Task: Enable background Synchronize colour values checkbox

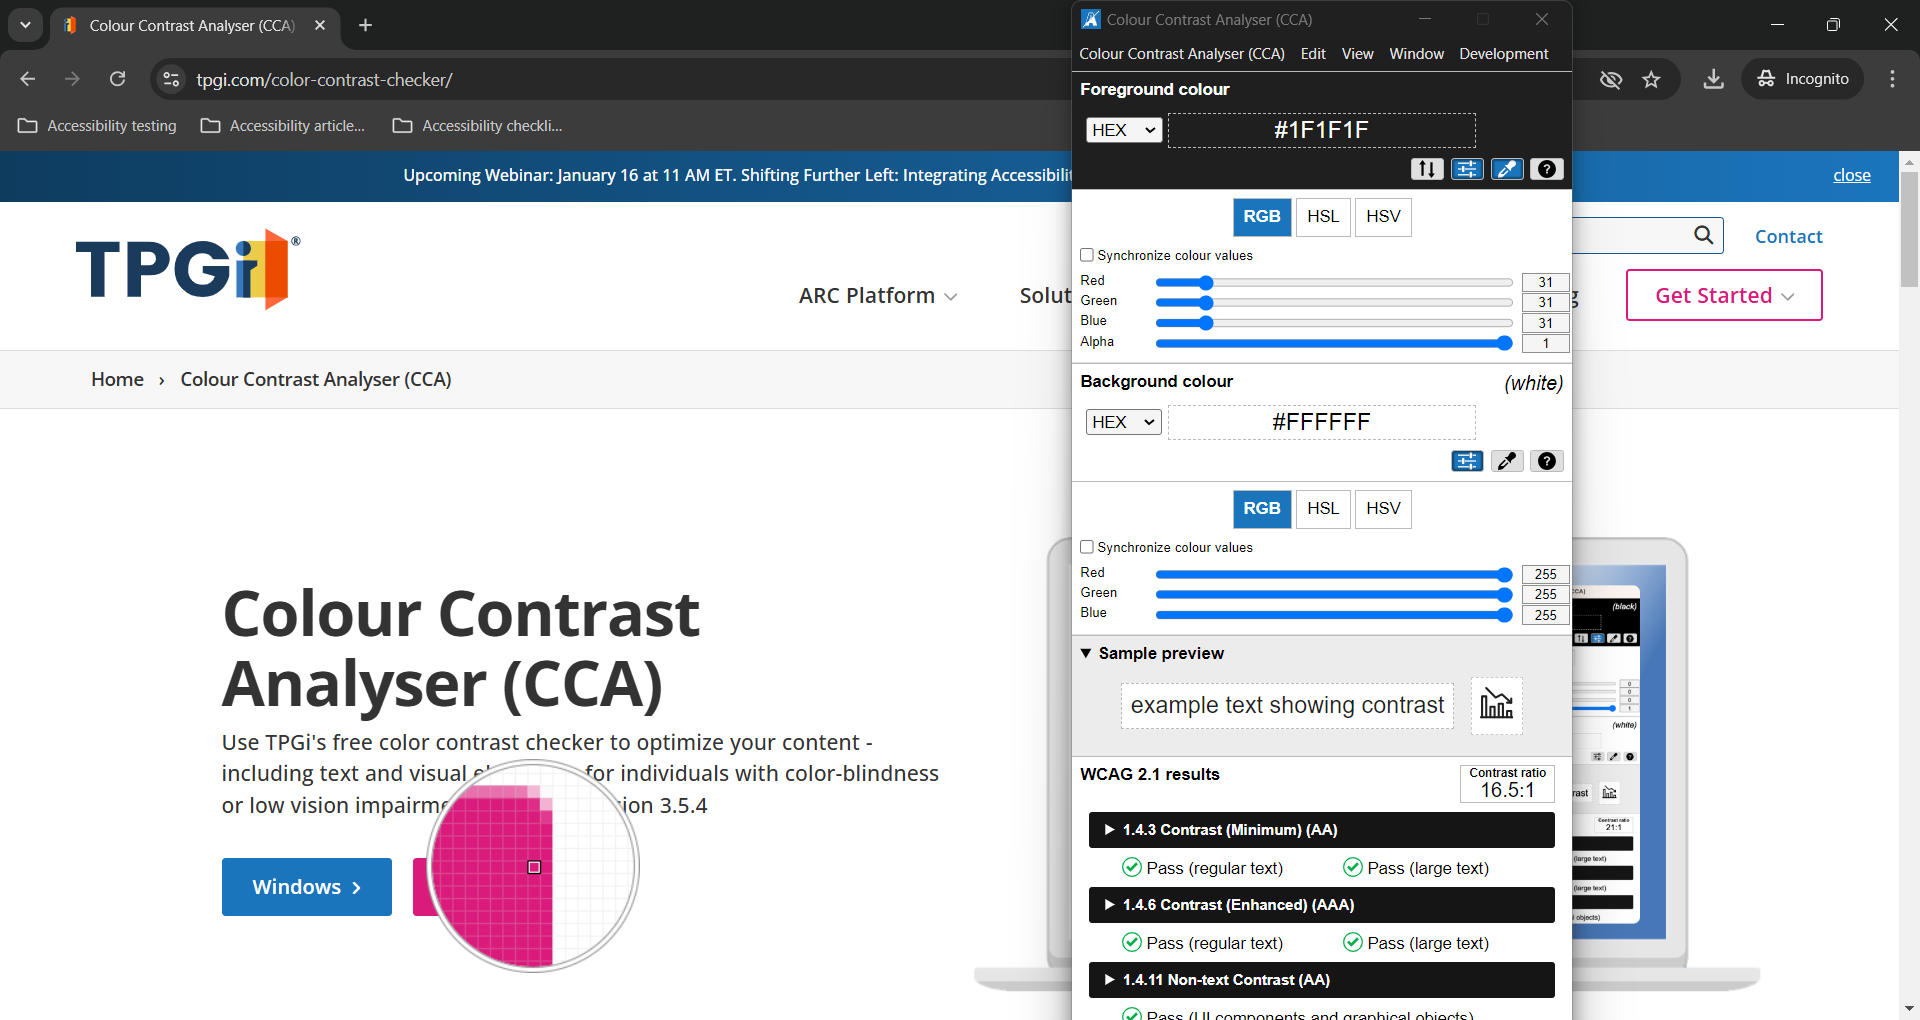Action: (1087, 547)
